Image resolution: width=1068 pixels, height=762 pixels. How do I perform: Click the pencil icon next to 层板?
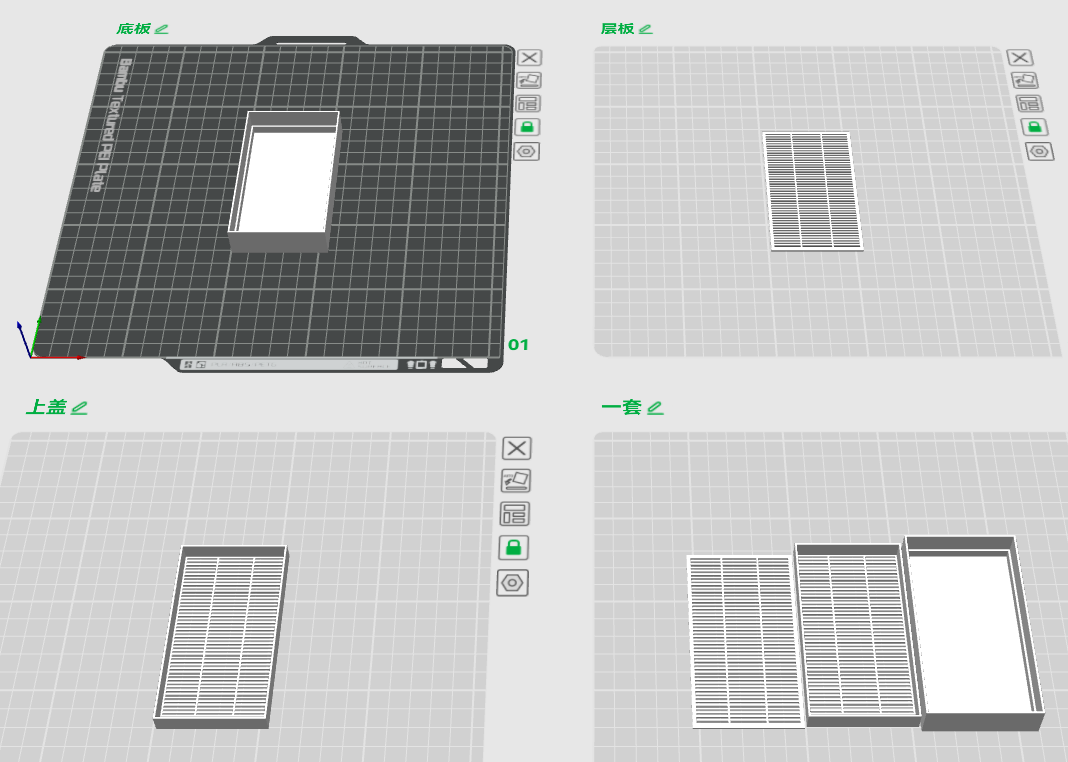[x=646, y=29]
